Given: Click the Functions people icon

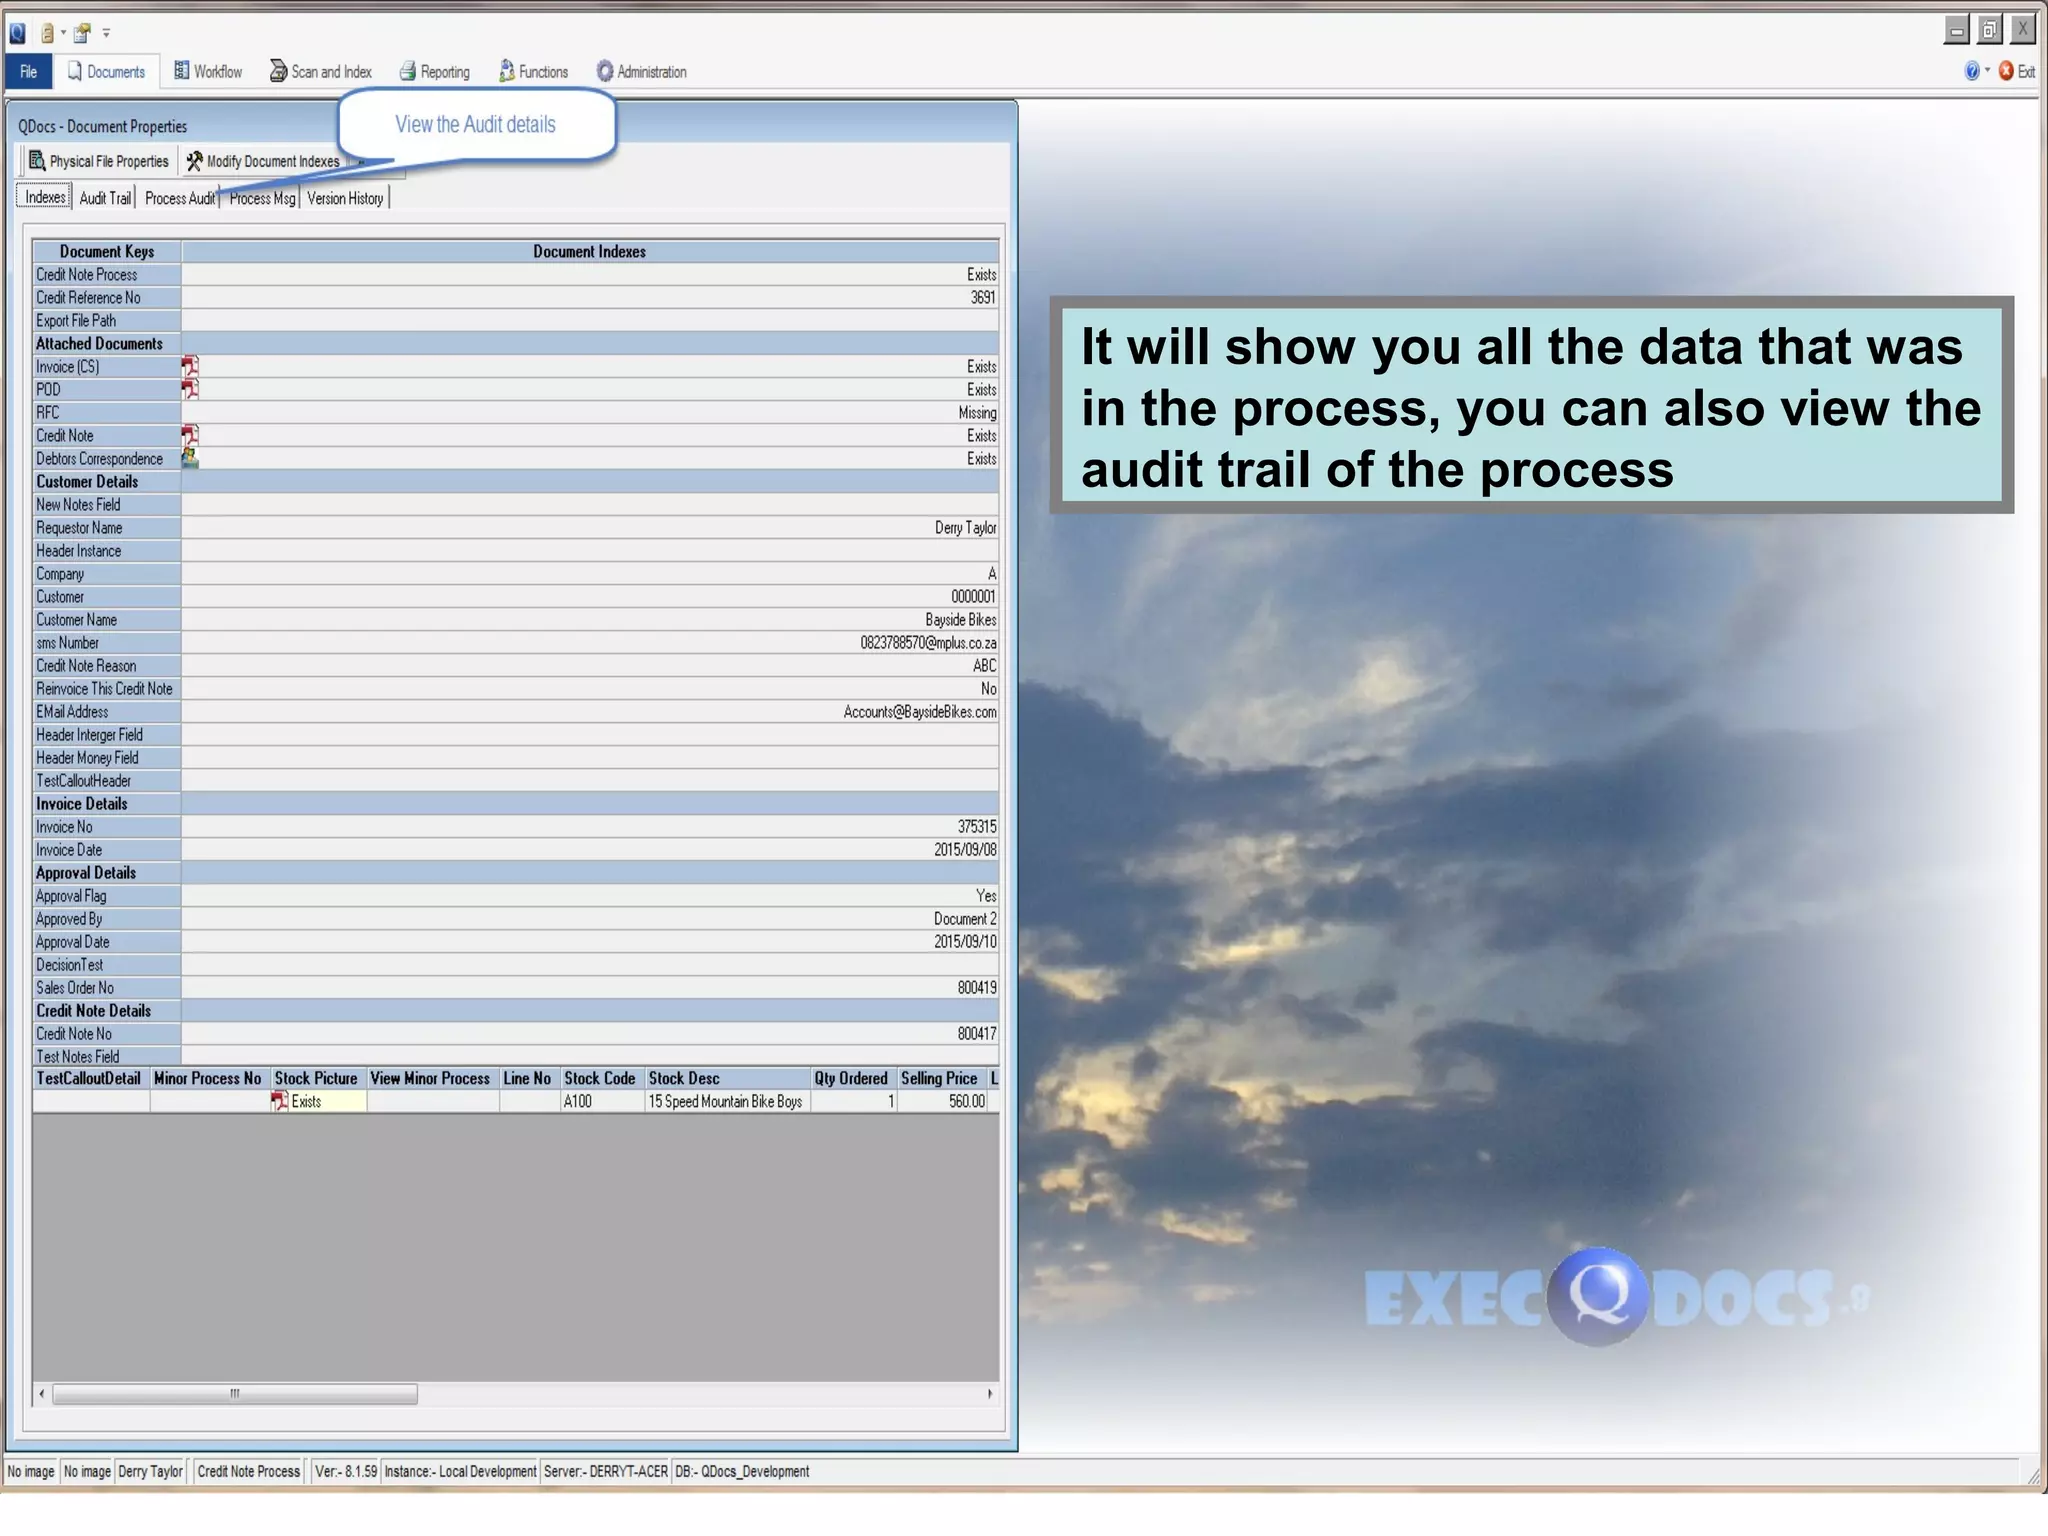Looking at the screenshot, I should pyautogui.click(x=507, y=70).
